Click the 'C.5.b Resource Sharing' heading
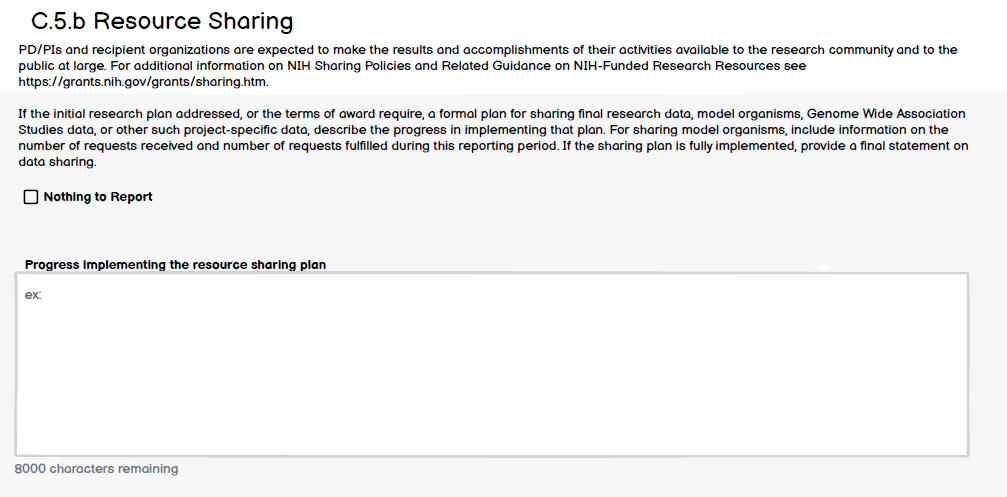Viewport: 1007px width, 497px height. pos(162,21)
